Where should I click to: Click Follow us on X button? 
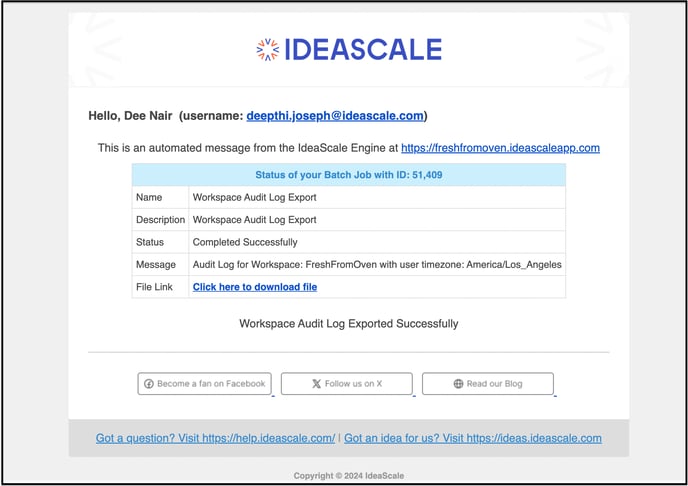pyautogui.click(x=347, y=384)
